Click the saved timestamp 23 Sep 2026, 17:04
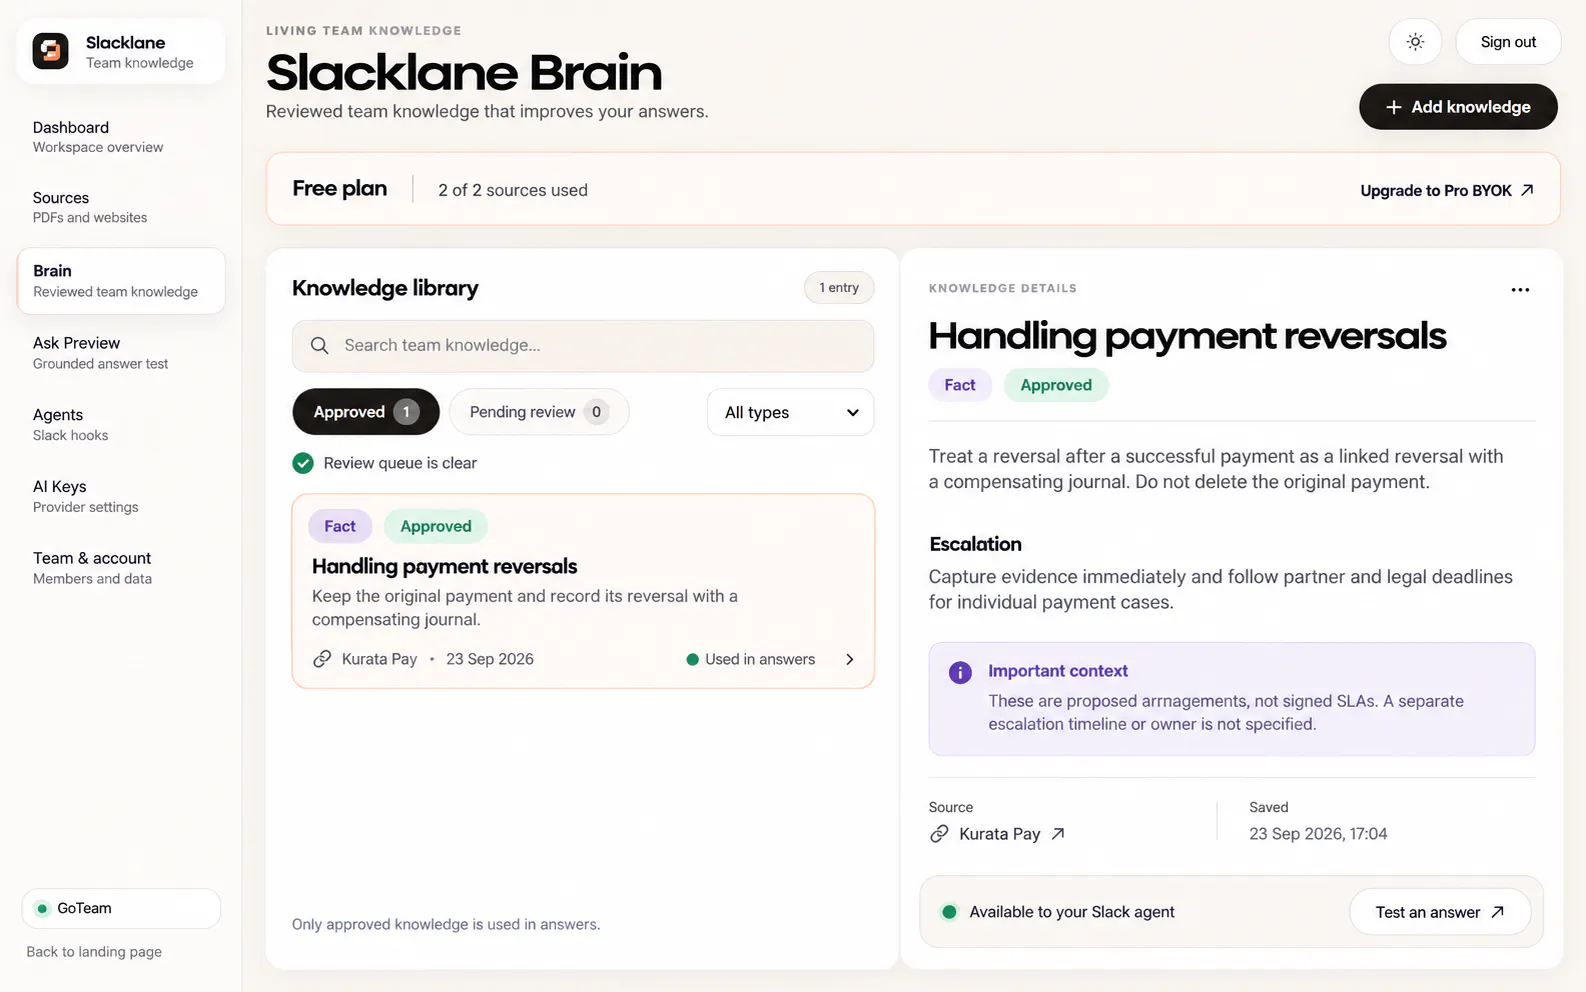The width and height of the screenshot is (1586, 992). [x=1318, y=834]
